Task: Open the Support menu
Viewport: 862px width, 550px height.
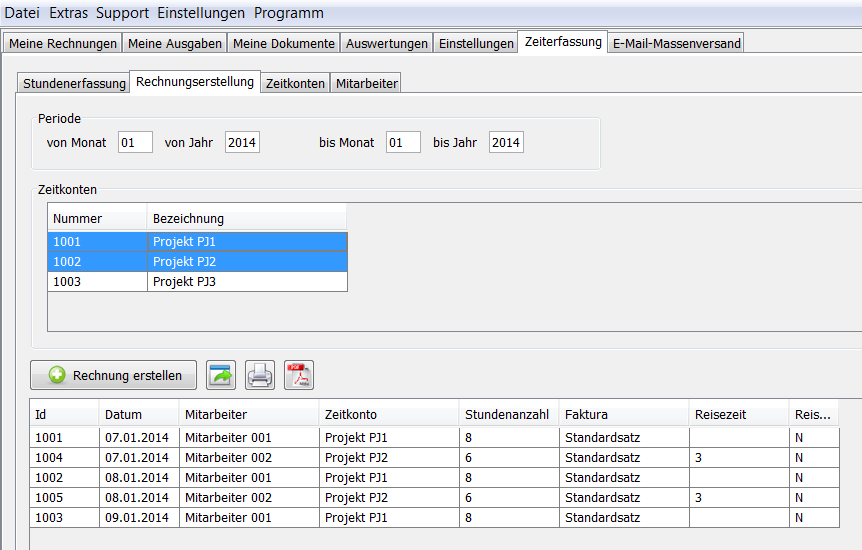Action: point(122,13)
